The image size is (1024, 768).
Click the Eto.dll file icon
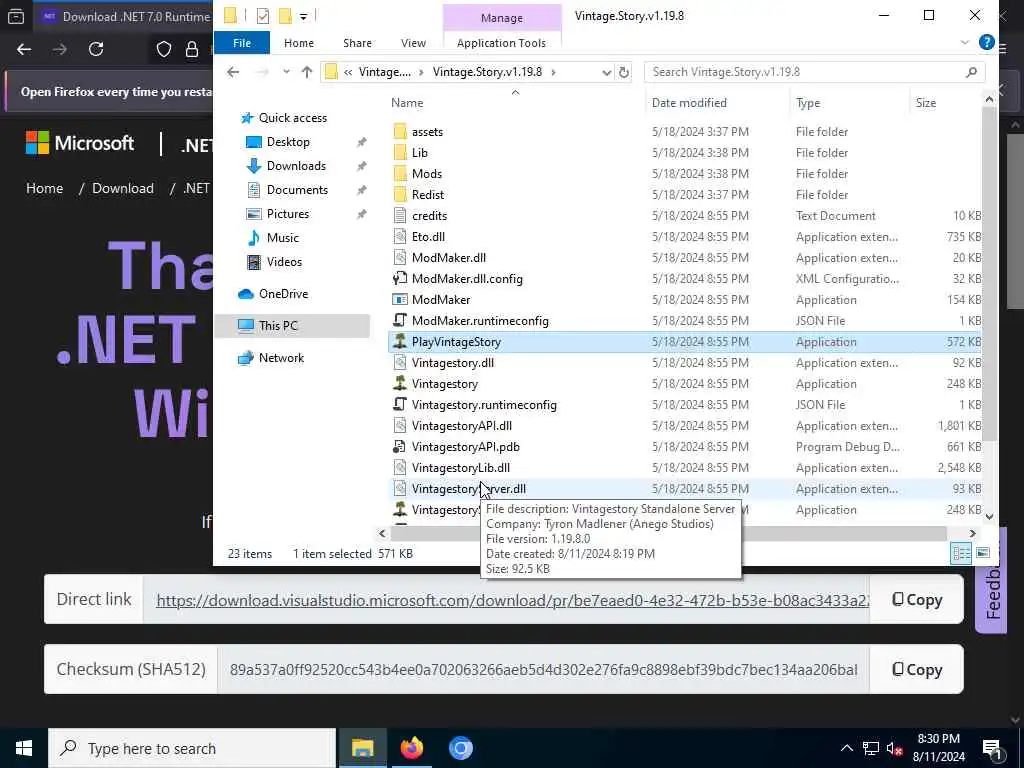(400, 236)
